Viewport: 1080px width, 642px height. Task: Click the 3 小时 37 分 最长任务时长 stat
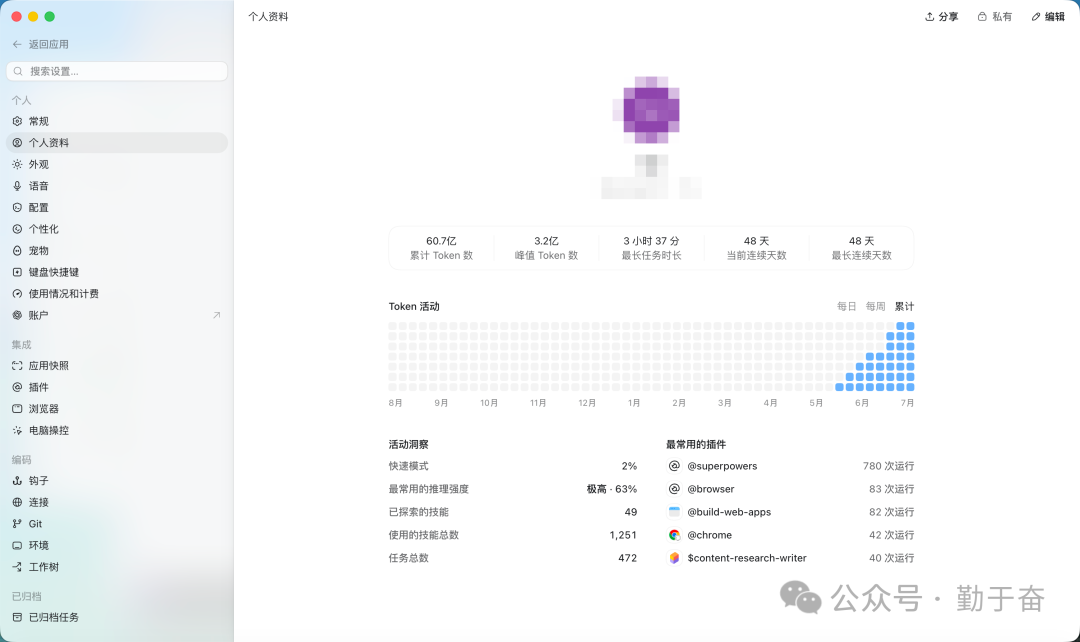(x=652, y=248)
